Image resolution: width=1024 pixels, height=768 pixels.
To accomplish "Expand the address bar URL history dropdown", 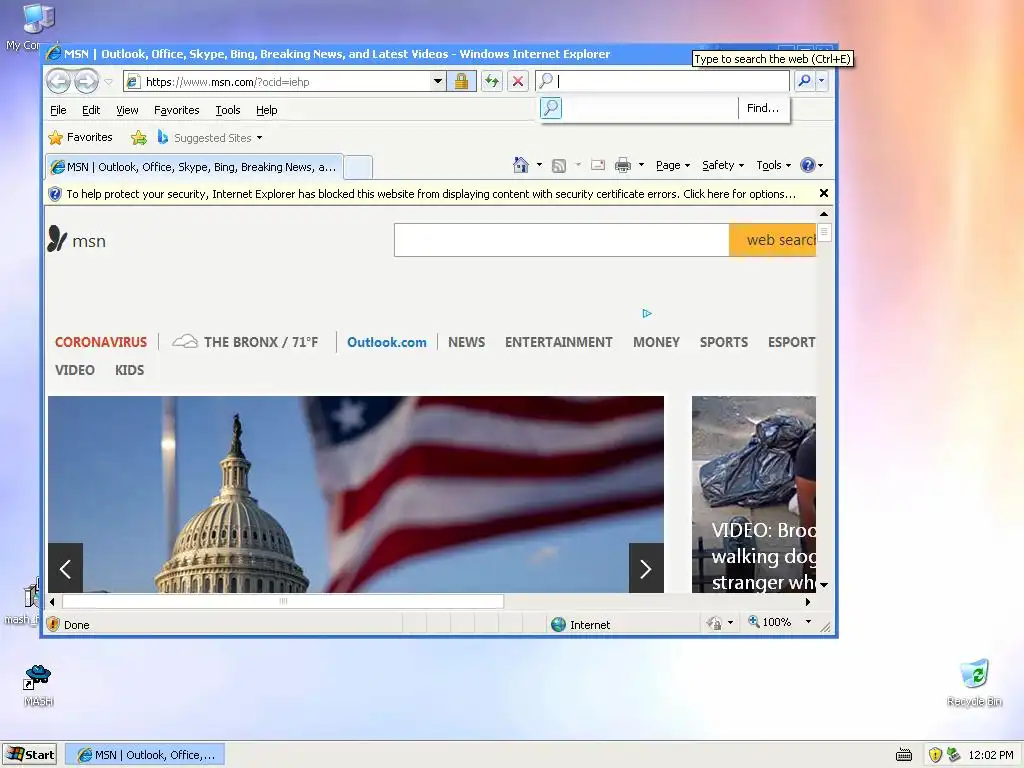I will click(438, 81).
